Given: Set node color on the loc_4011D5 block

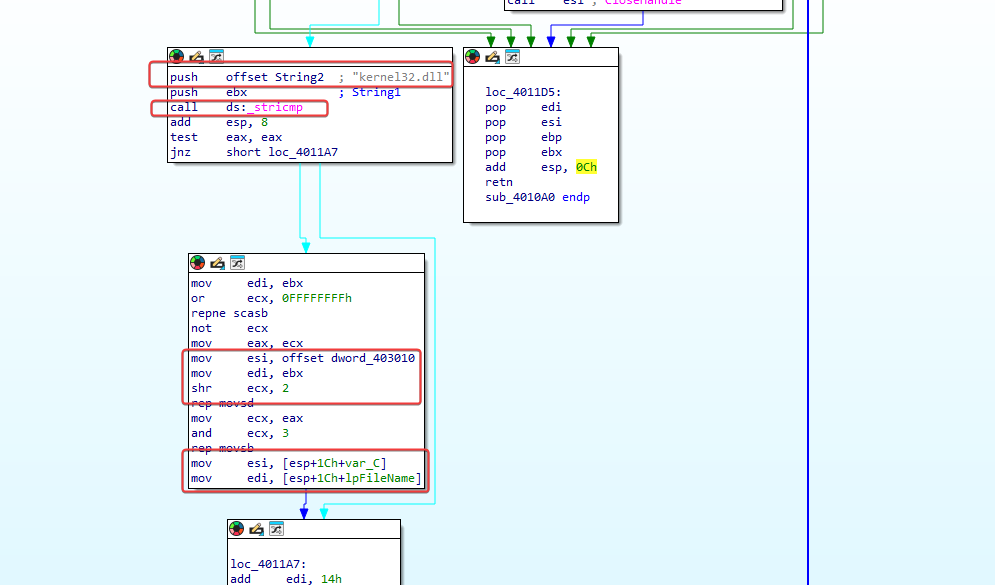Looking at the screenshot, I should (472, 56).
